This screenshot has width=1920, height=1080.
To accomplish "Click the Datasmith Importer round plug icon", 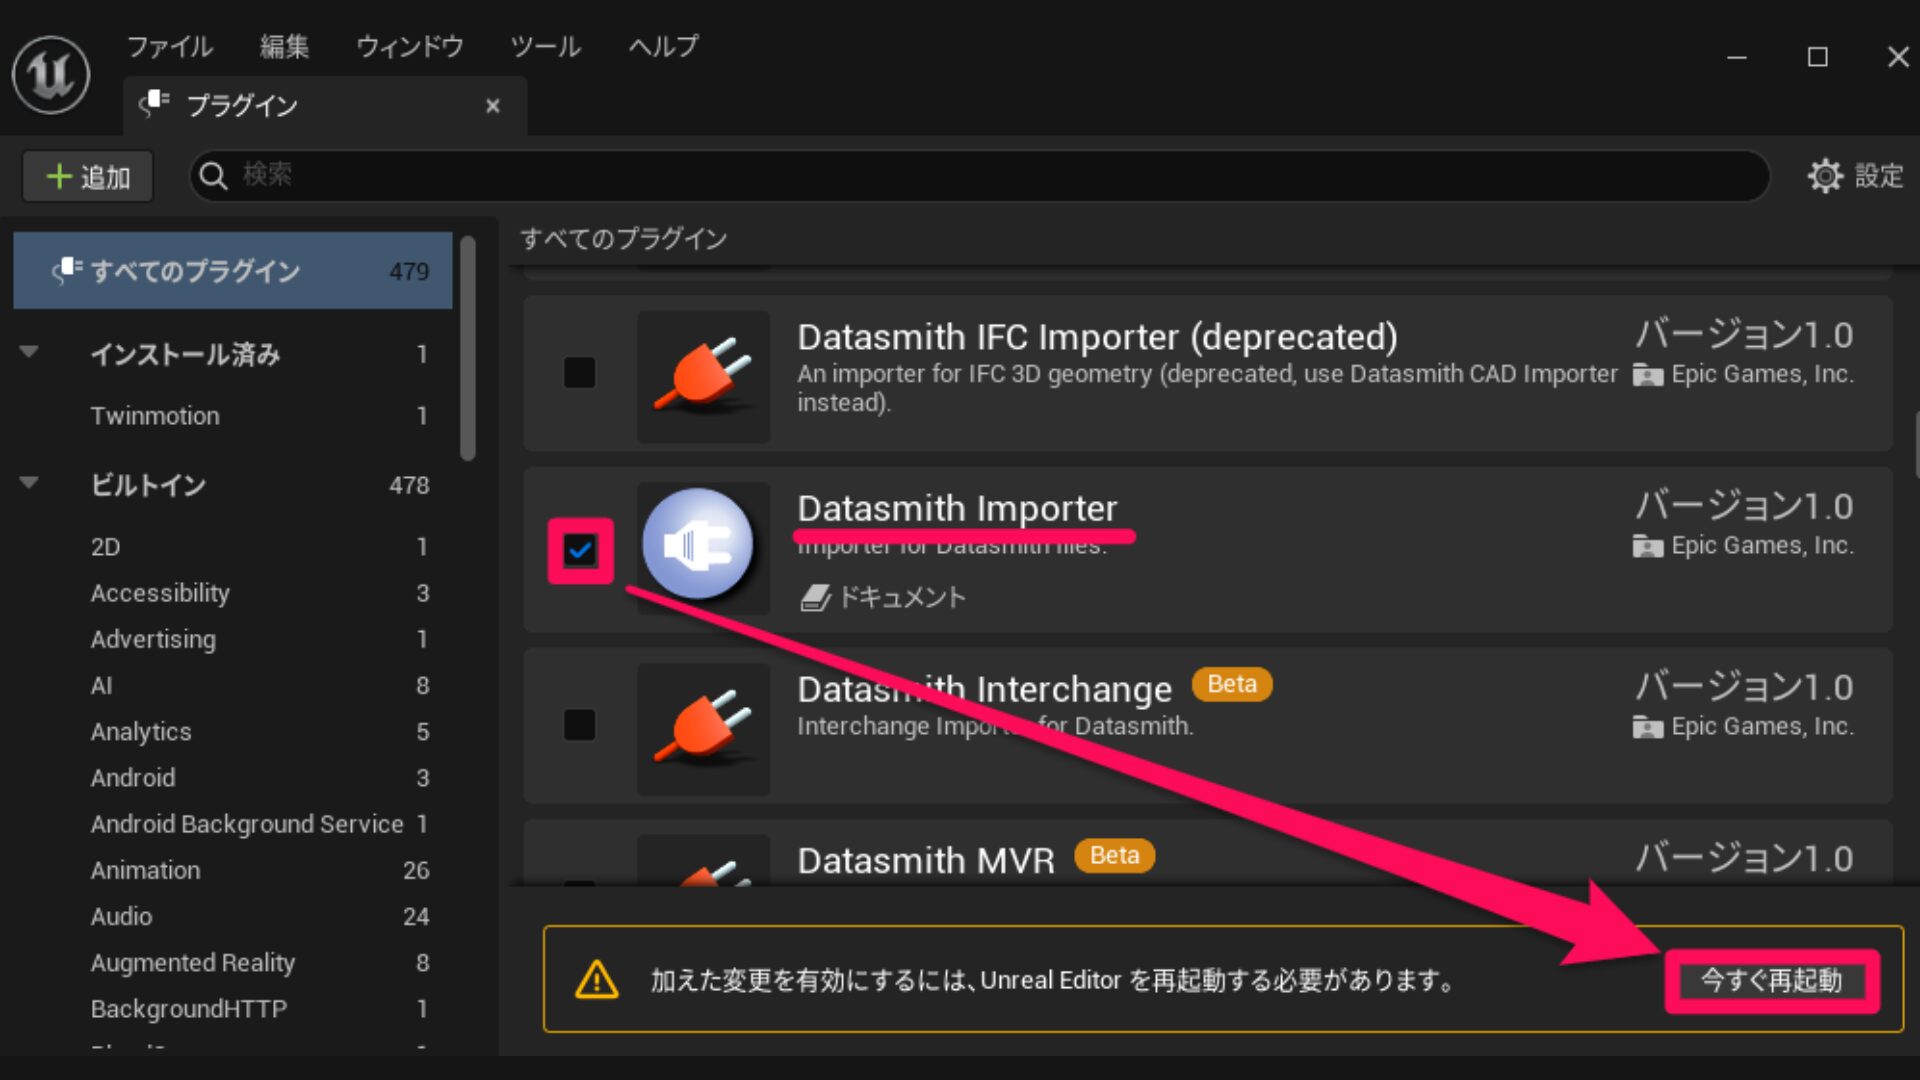I will (x=698, y=546).
